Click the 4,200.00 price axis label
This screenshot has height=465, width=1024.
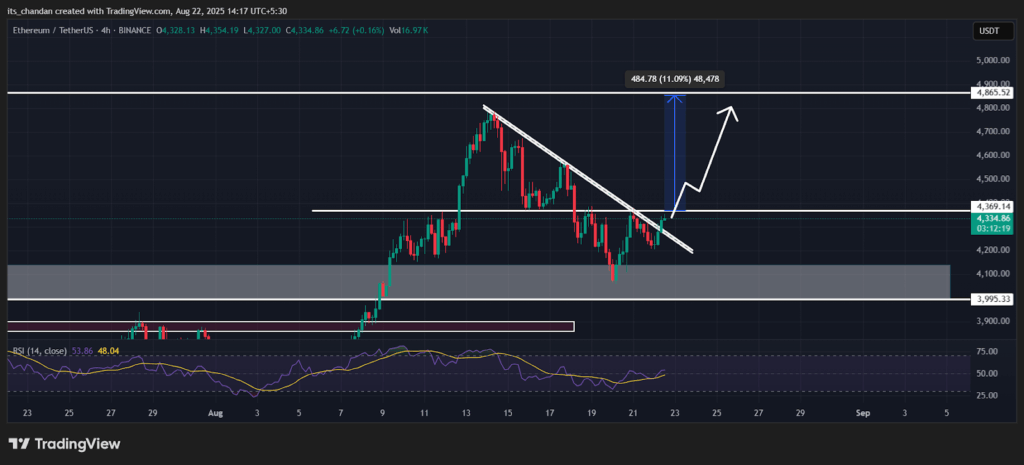point(993,250)
